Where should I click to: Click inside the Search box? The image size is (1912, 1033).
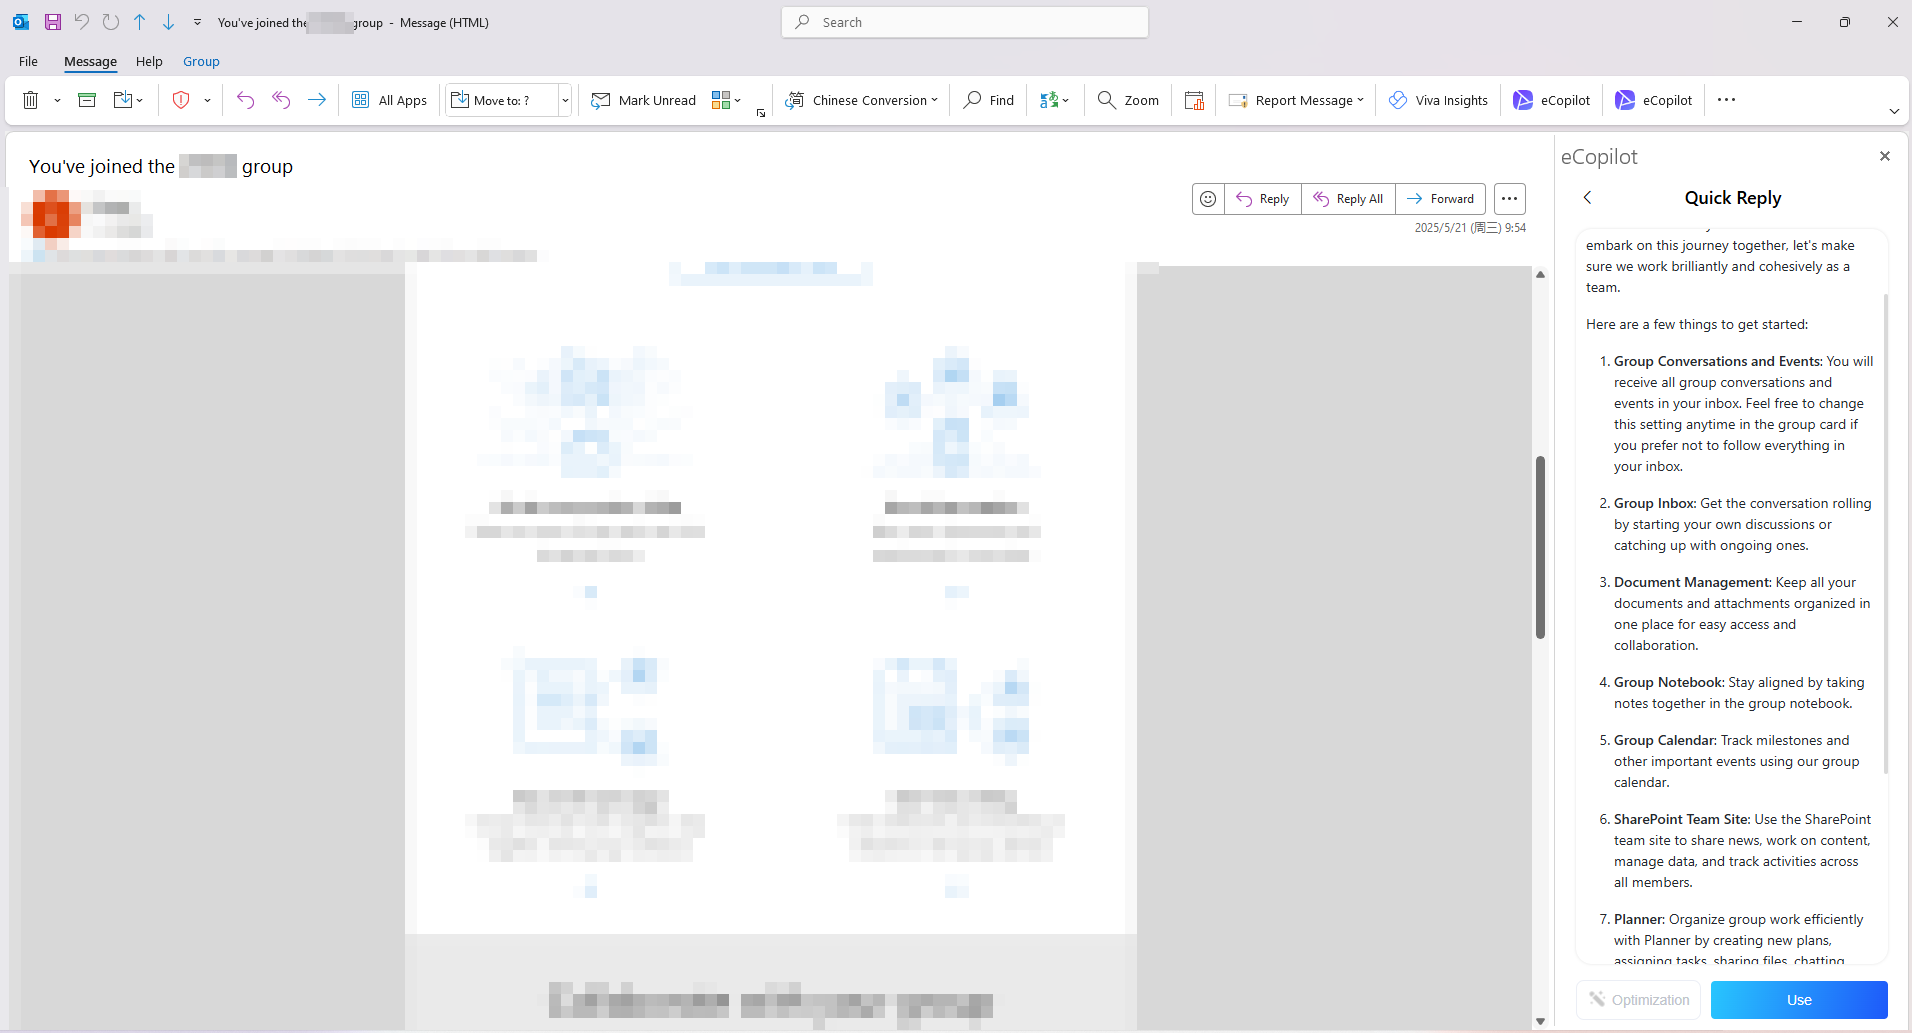(x=963, y=21)
